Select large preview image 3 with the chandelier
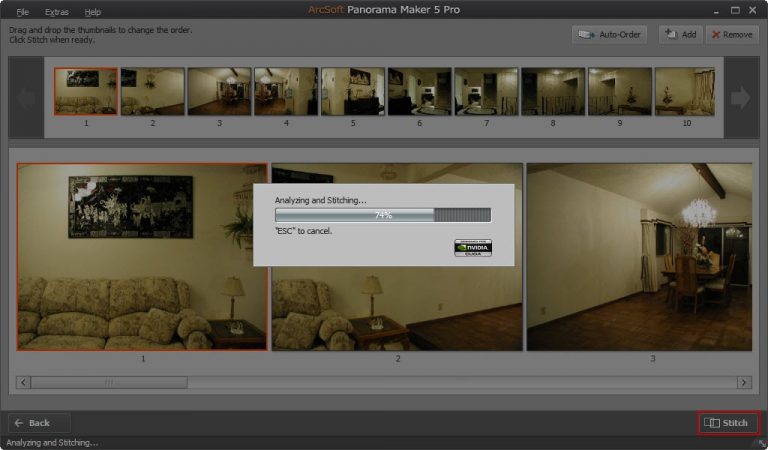This screenshot has width=768, height=450. tap(640, 257)
